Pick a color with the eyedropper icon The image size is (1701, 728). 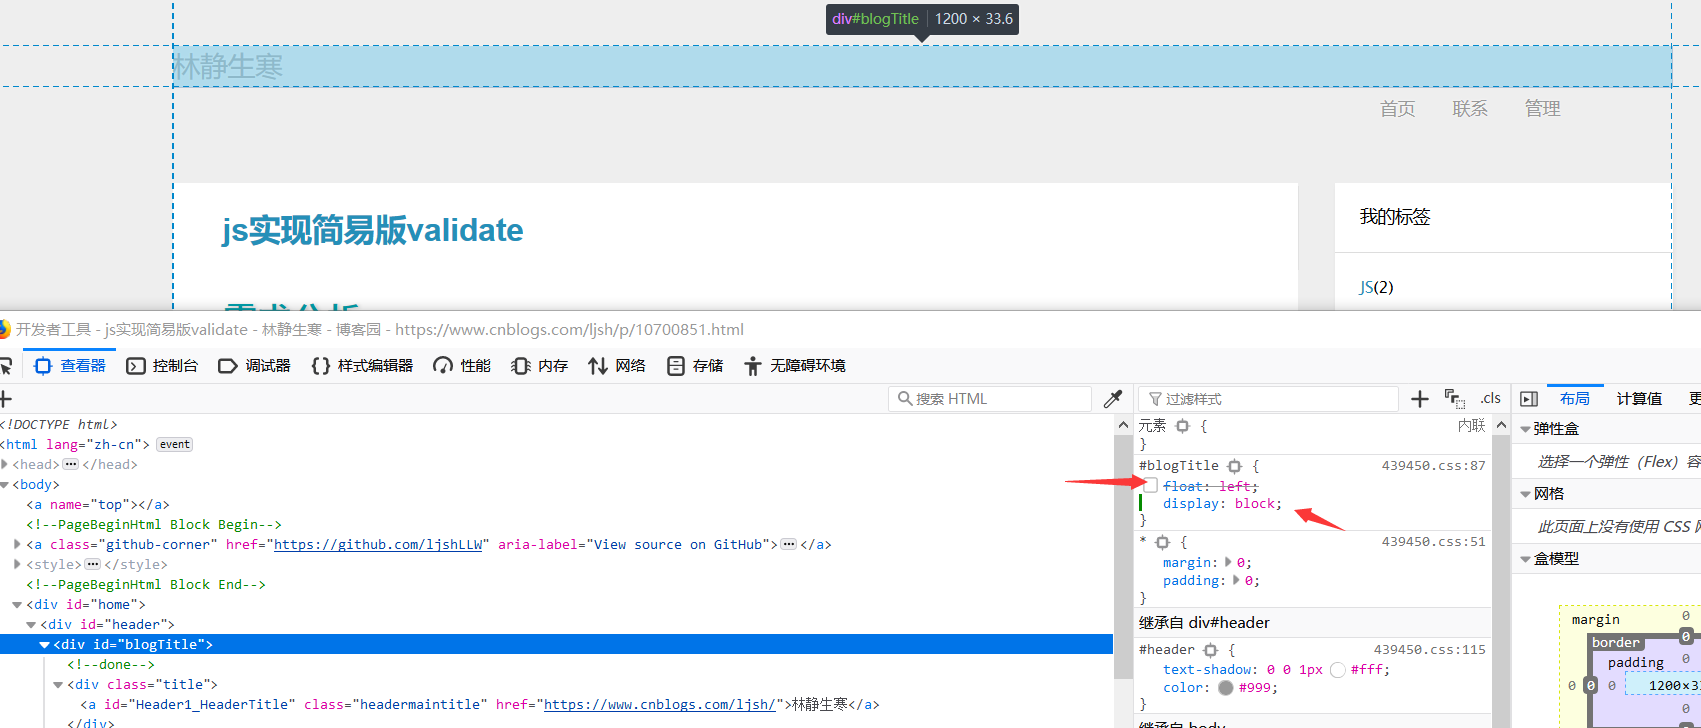1112,399
